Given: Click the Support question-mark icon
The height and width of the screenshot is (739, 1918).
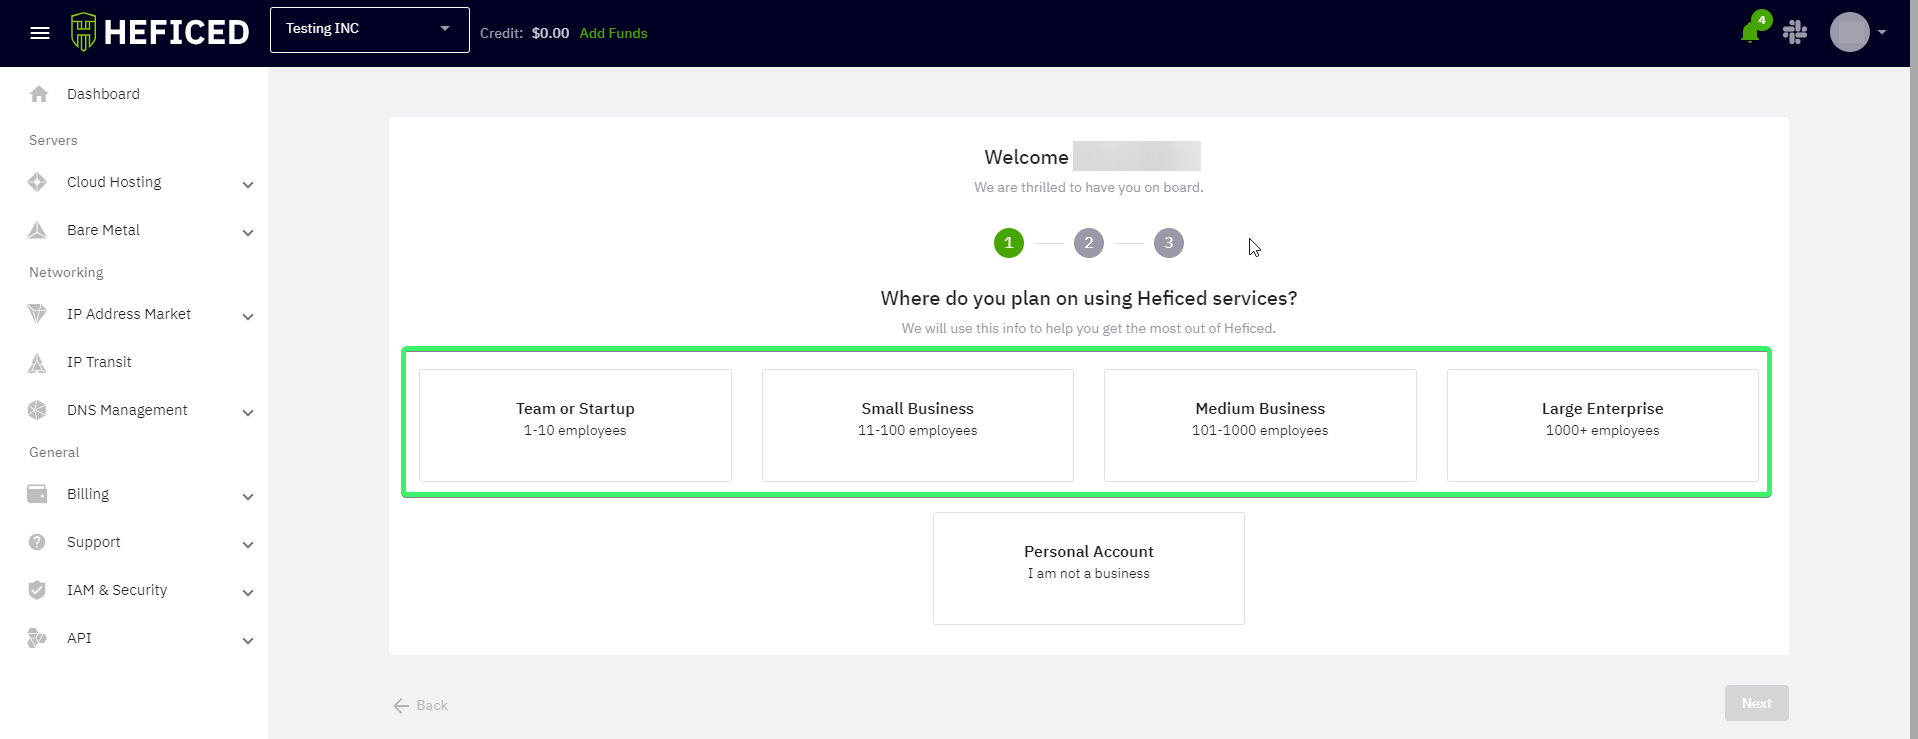Looking at the screenshot, I should click(37, 542).
